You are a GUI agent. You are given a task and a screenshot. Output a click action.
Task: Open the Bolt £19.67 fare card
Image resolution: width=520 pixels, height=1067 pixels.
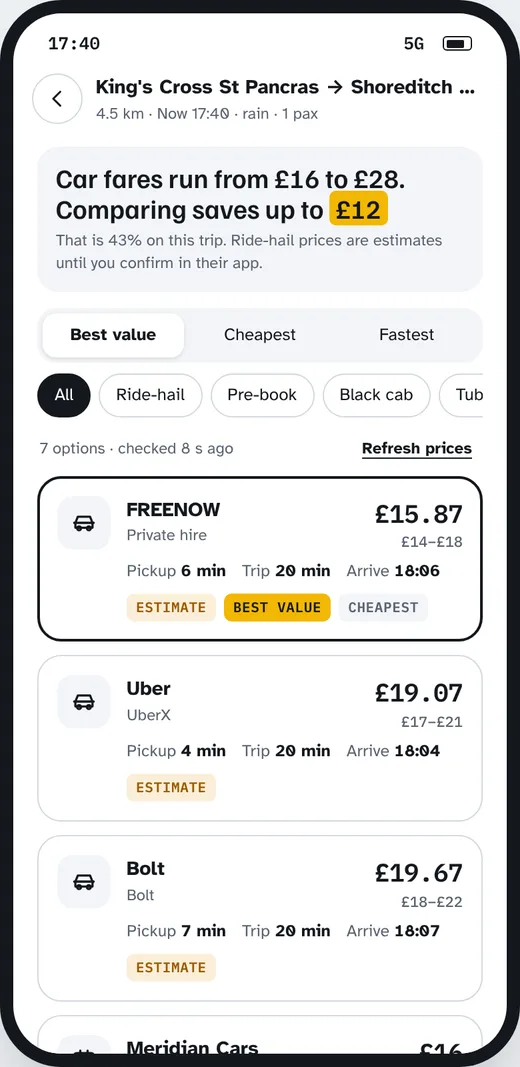pos(260,918)
